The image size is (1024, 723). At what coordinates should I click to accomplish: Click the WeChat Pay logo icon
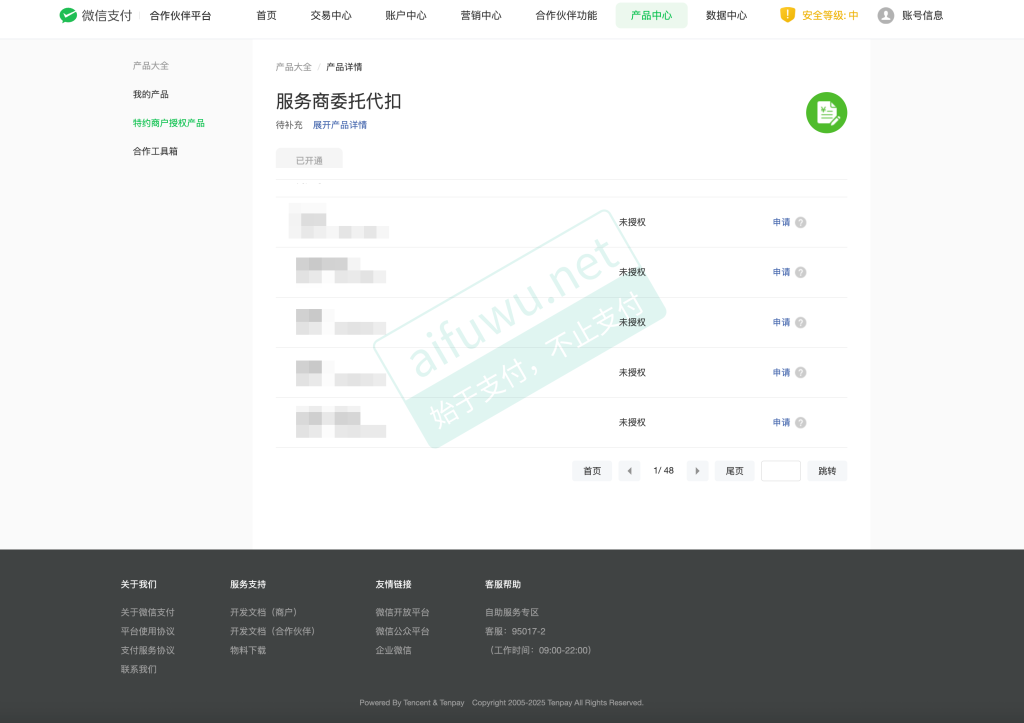click(x=68, y=15)
